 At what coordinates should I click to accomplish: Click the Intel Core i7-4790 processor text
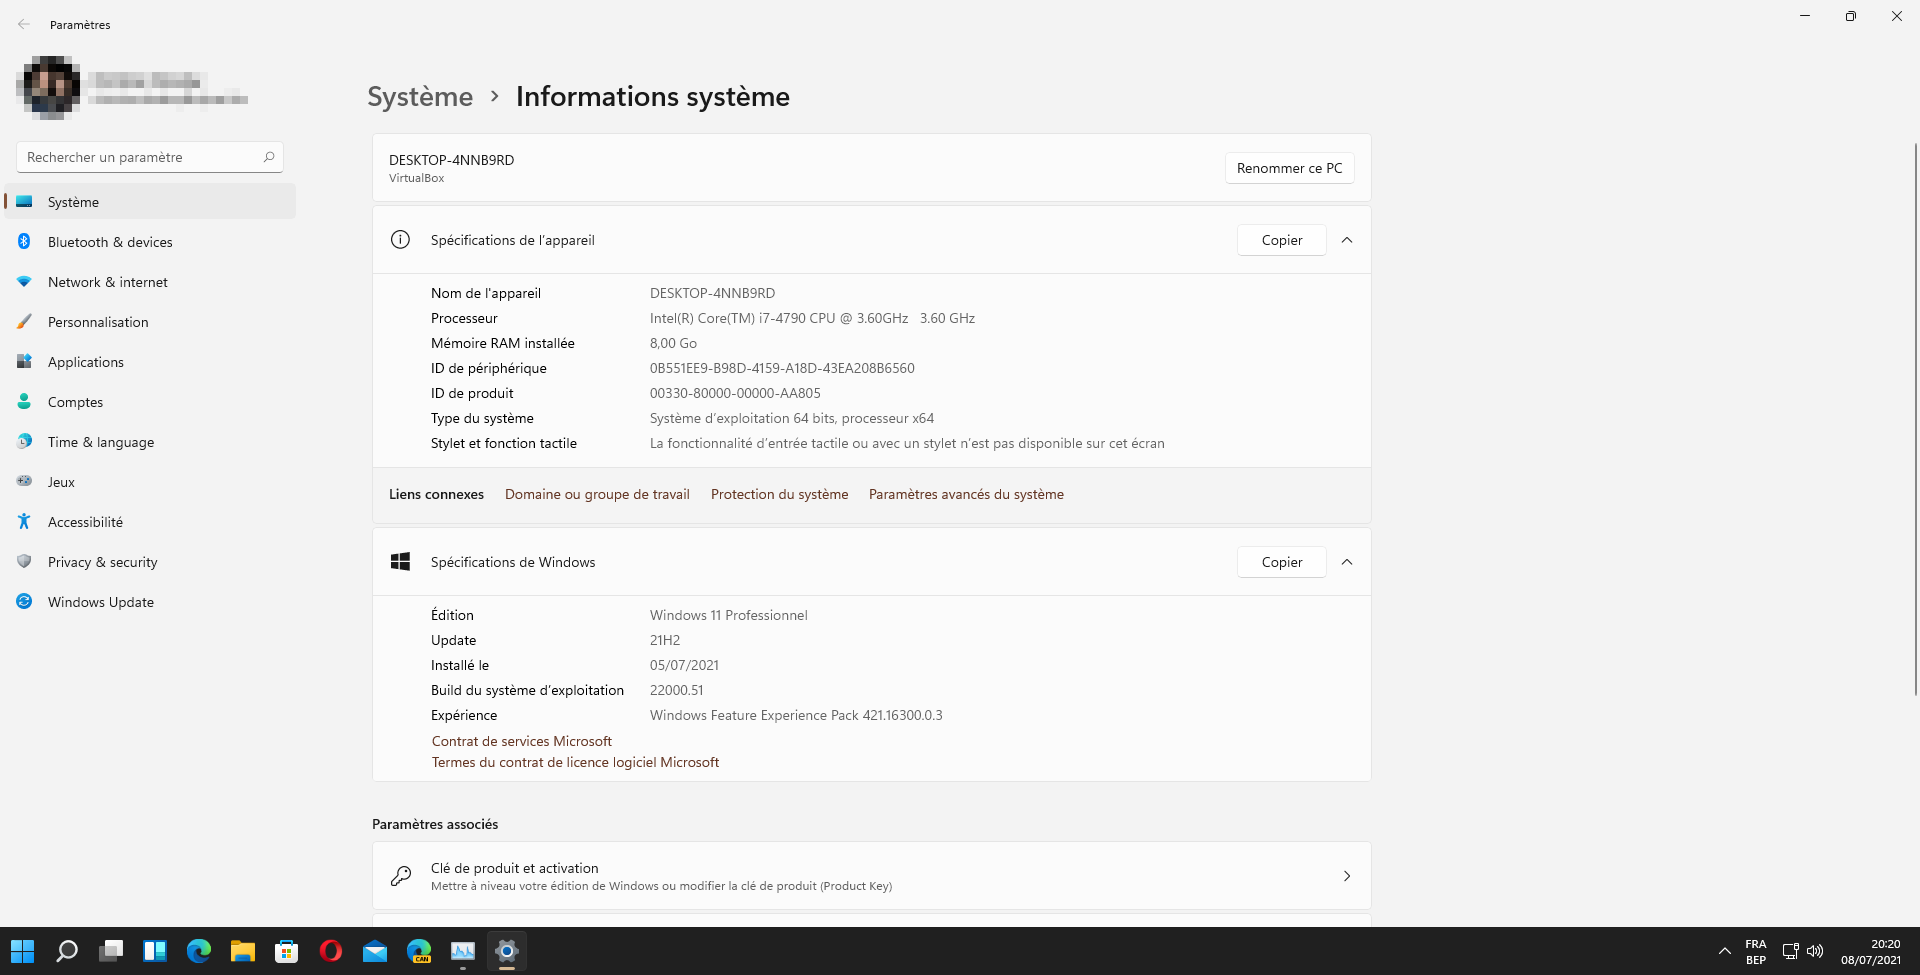point(812,318)
